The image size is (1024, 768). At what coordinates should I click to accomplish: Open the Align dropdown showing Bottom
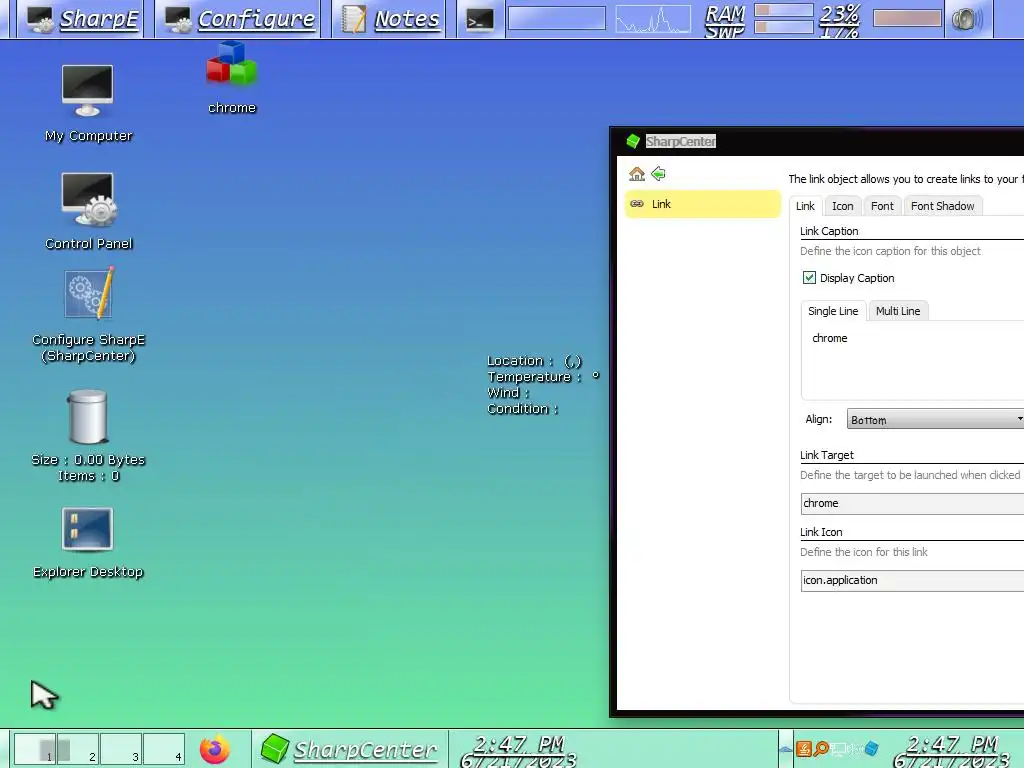click(935, 419)
